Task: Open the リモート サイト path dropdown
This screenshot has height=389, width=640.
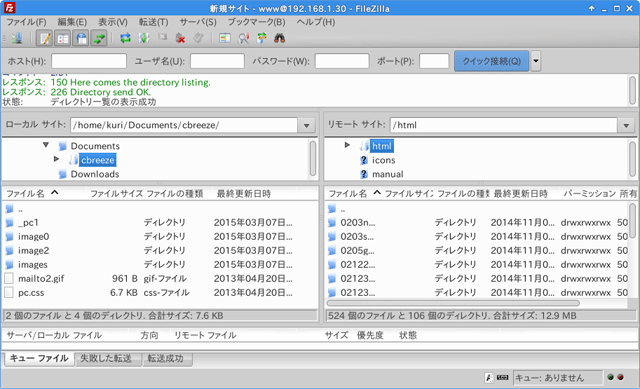Action: (626, 125)
